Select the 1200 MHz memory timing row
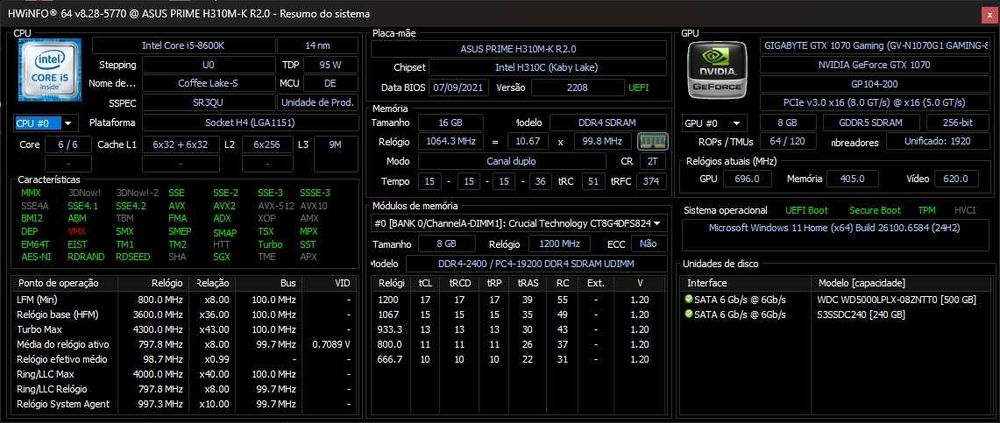This screenshot has width=1000, height=423. tap(519, 299)
